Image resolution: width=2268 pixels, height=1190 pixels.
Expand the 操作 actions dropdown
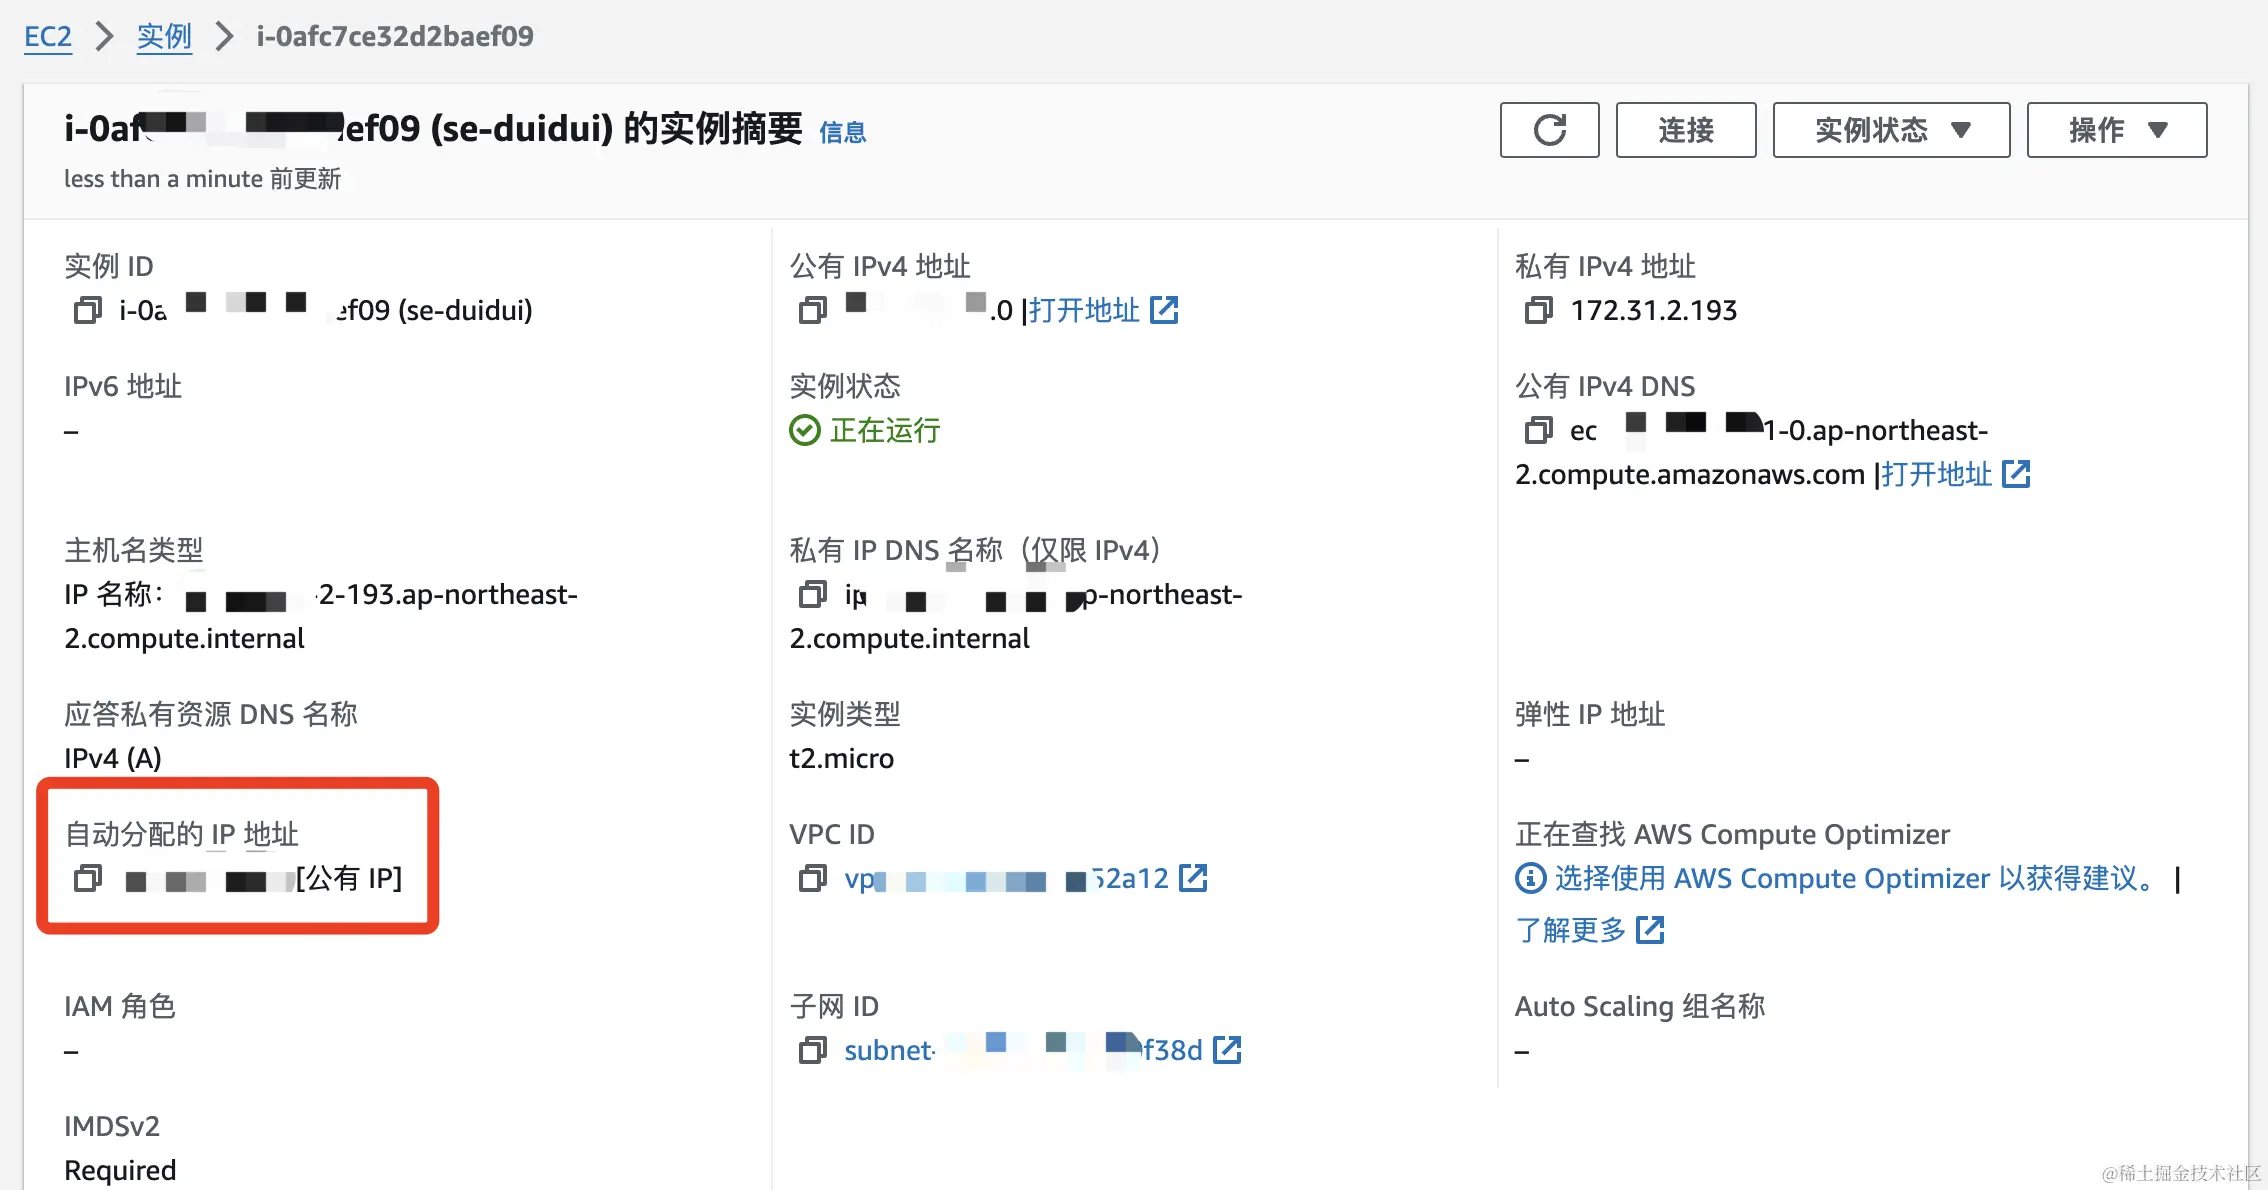coord(2116,130)
